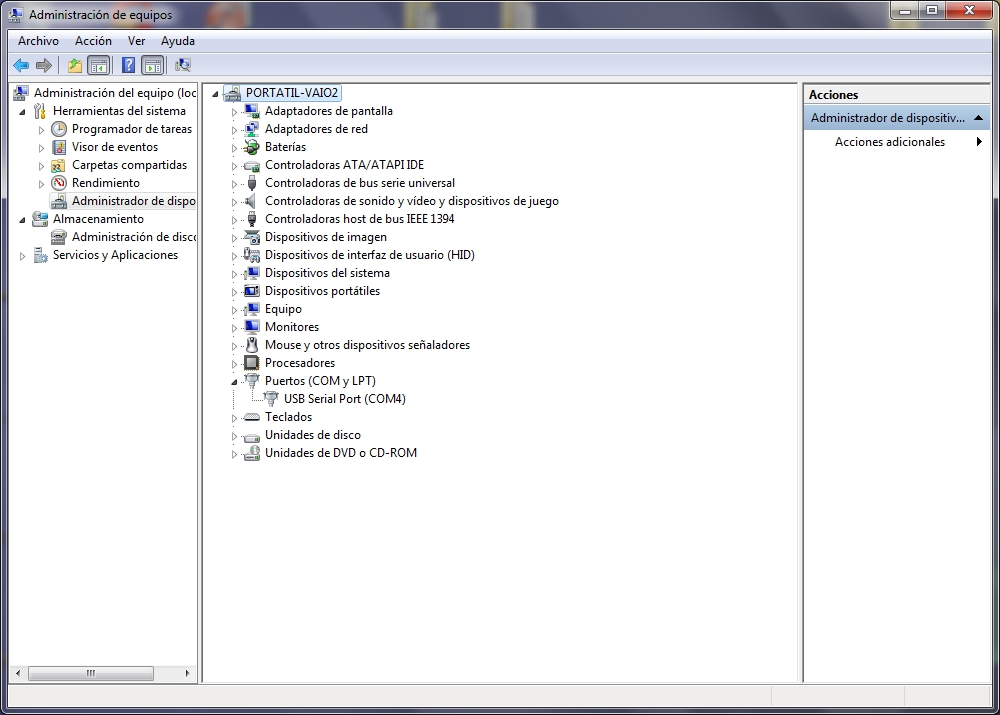Click the HID devices icon
Image resolution: width=1000 pixels, height=715 pixels.
(x=252, y=255)
